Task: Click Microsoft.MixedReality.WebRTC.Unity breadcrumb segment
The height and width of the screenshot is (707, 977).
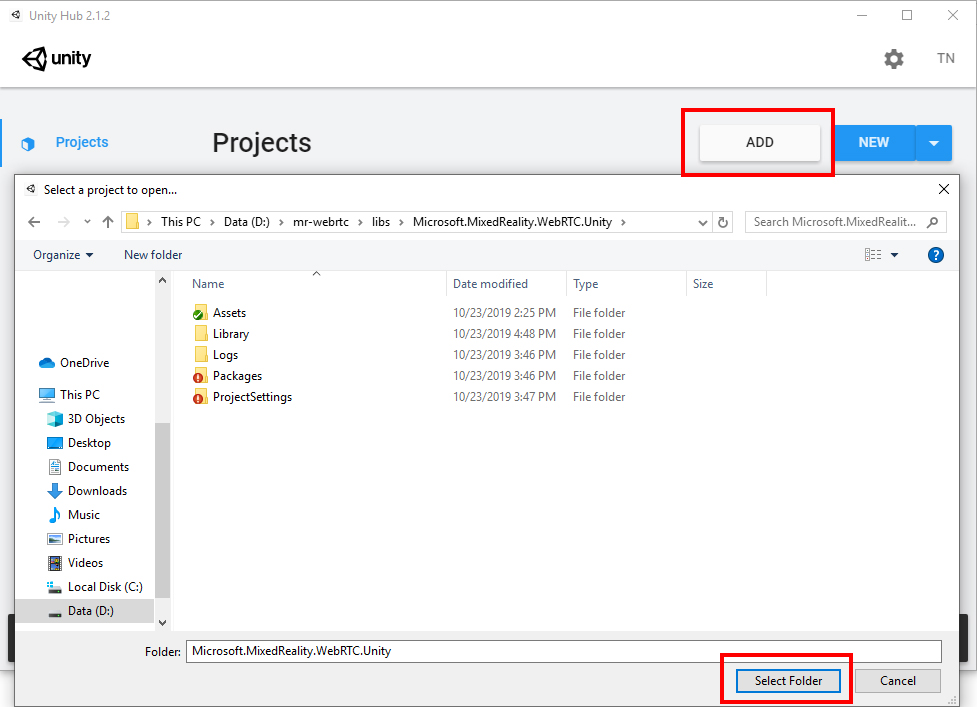Action: [512, 222]
